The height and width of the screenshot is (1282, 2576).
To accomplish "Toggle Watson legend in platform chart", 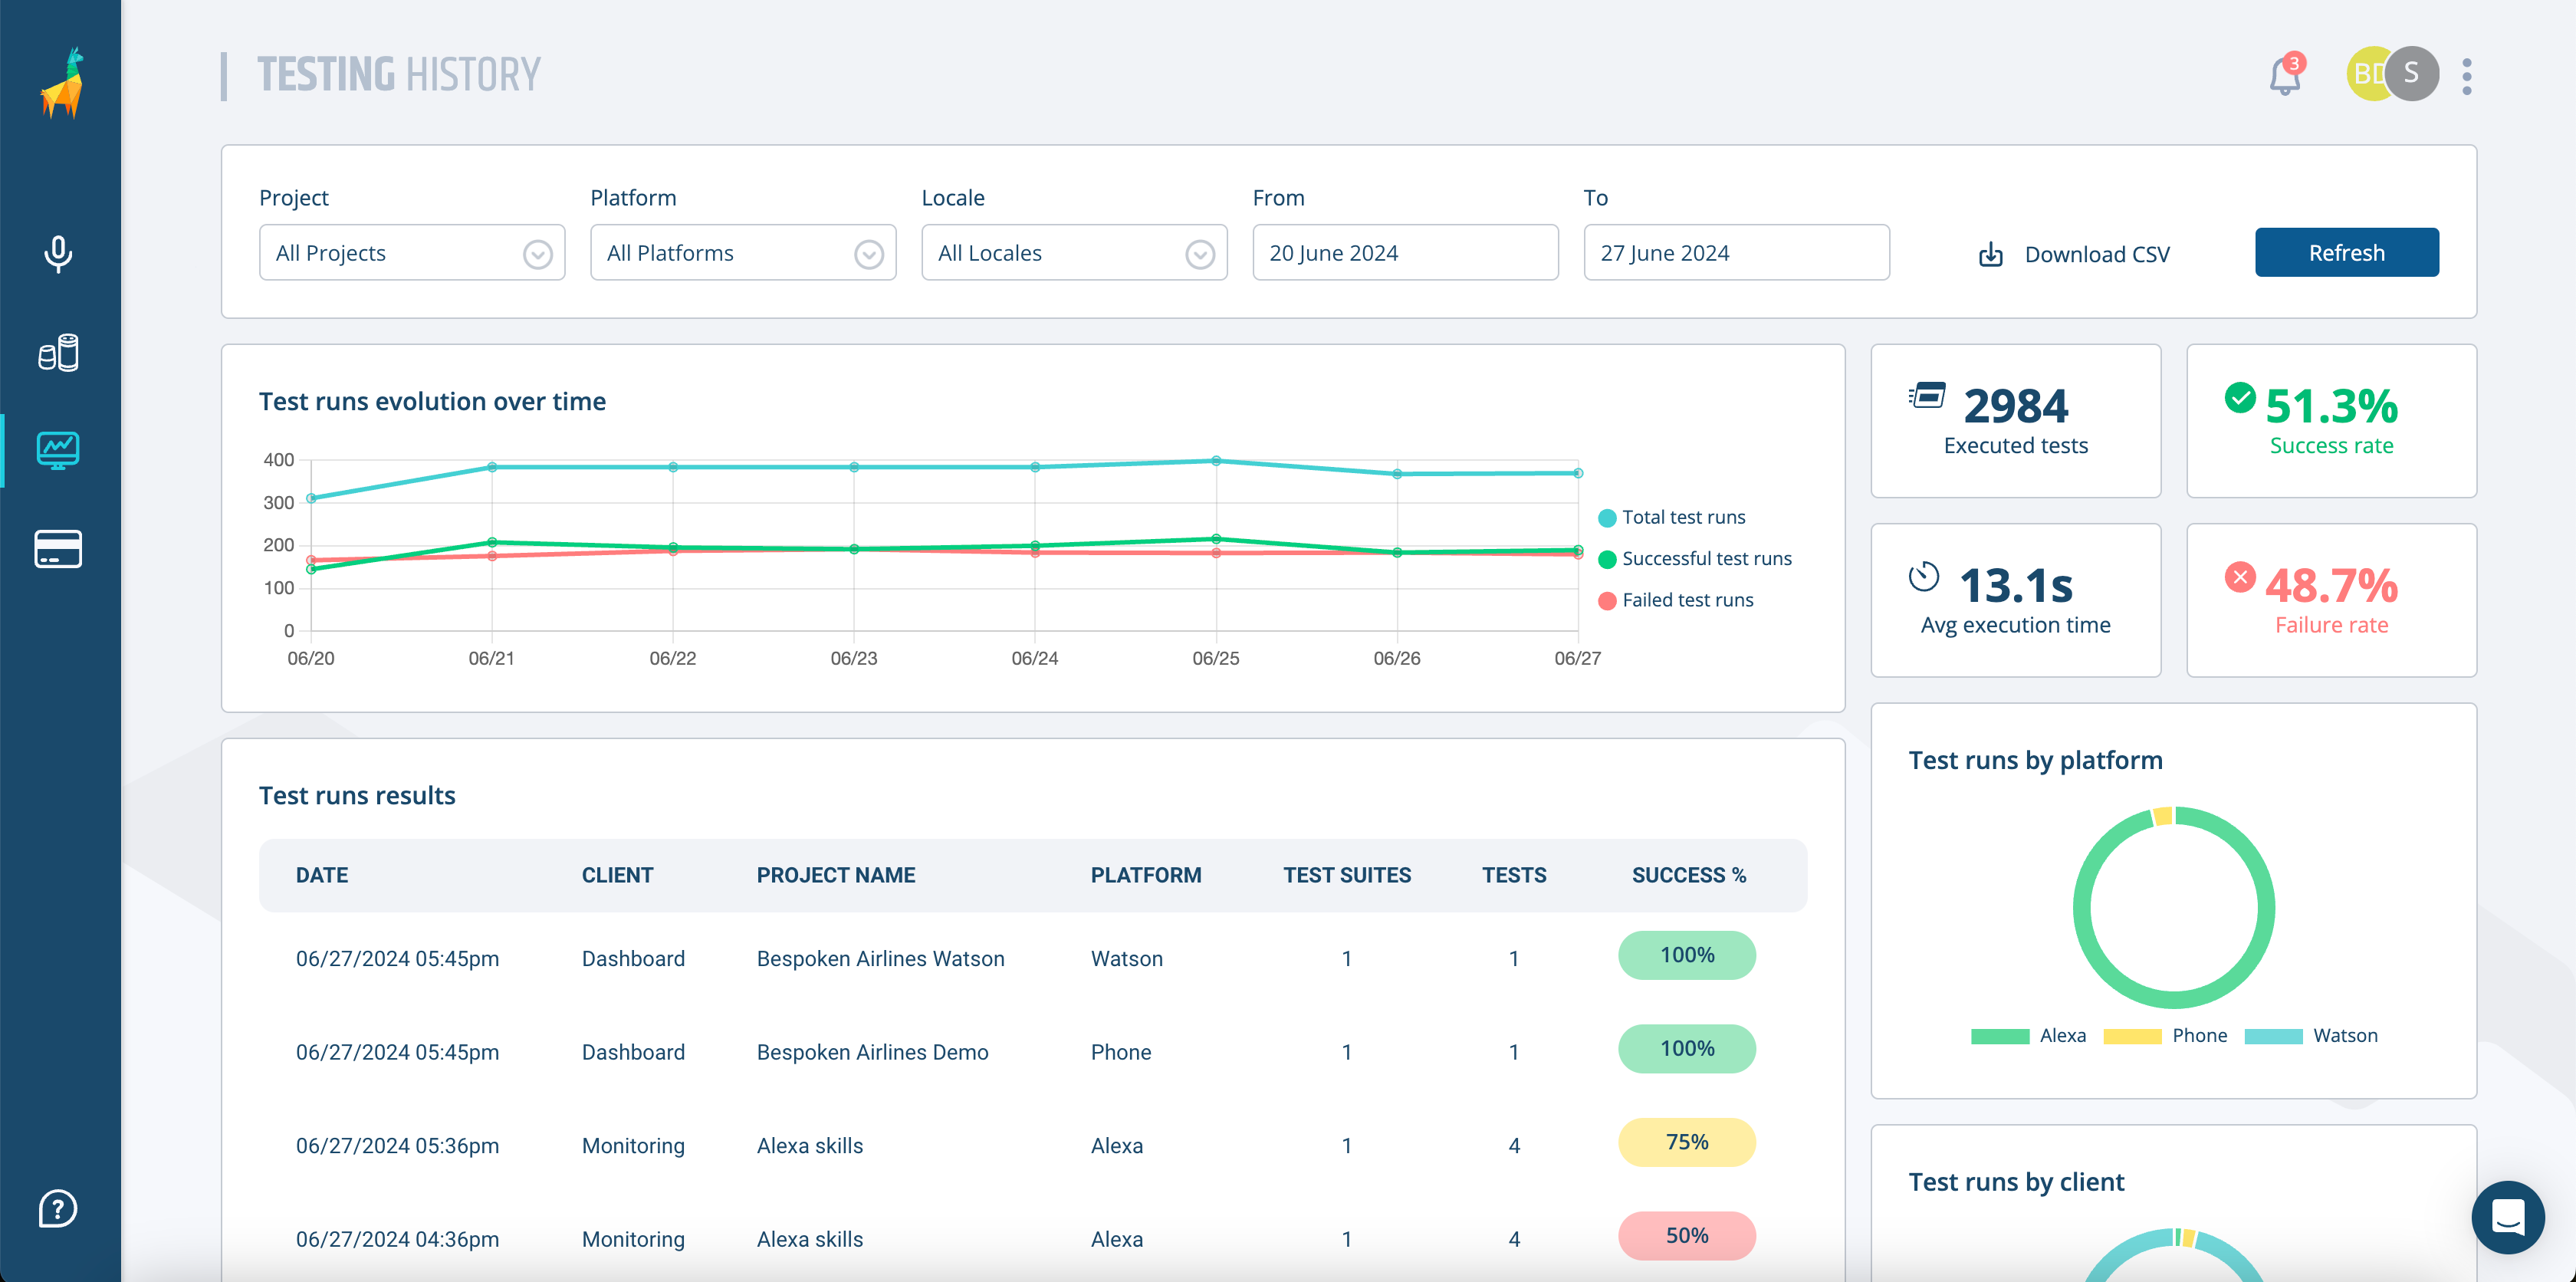I will click(x=2311, y=1035).
